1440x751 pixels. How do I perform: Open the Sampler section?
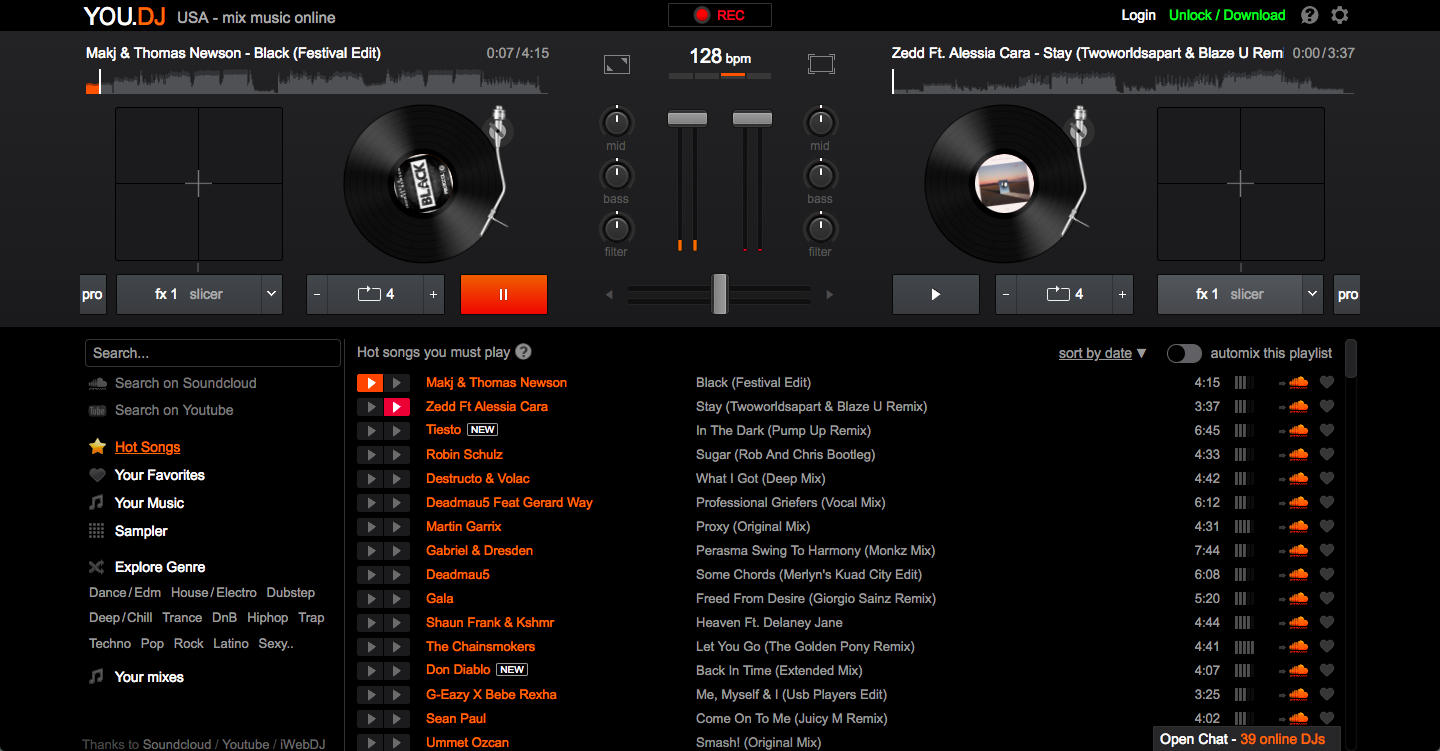(141, 531)
